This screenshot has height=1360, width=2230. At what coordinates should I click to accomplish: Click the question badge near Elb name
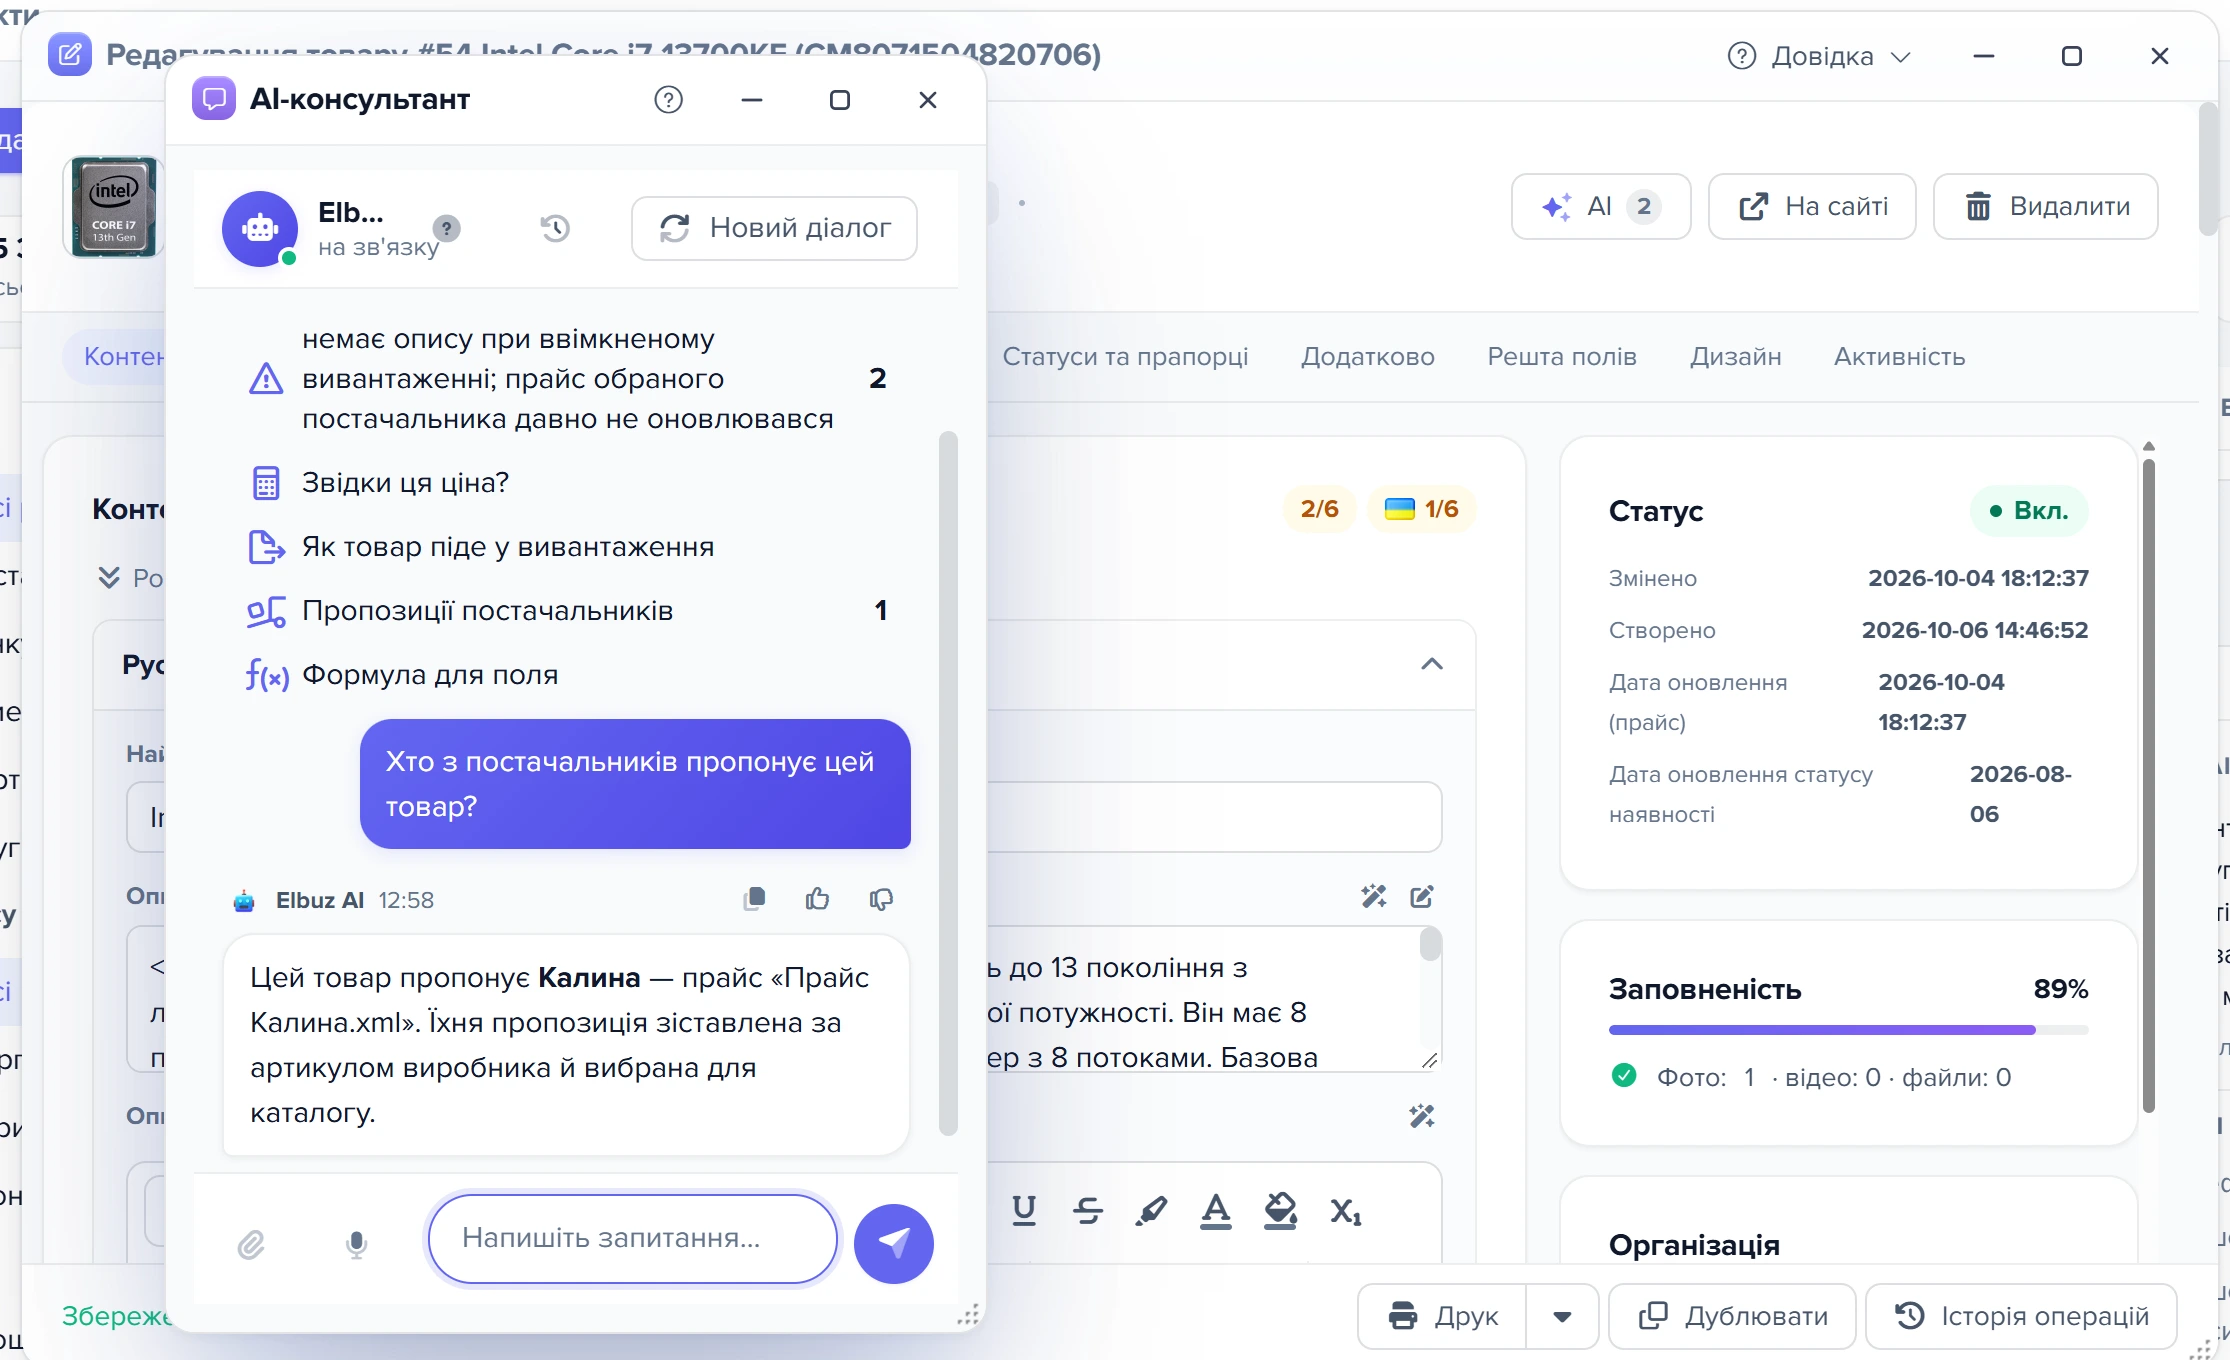pos(447,228)
